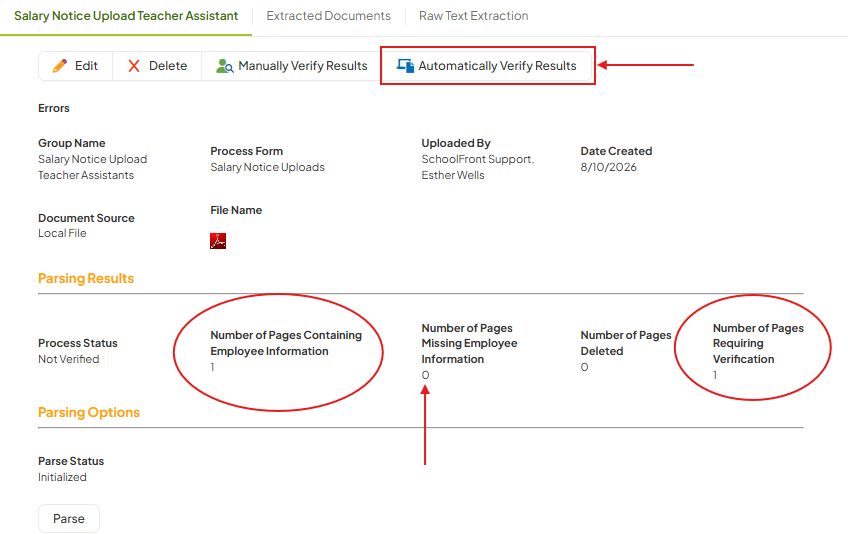The image size is (848, 534).
Task: Switch to the Extracted Documents tab
Action: pyautogui.click(x=328, y=16)
